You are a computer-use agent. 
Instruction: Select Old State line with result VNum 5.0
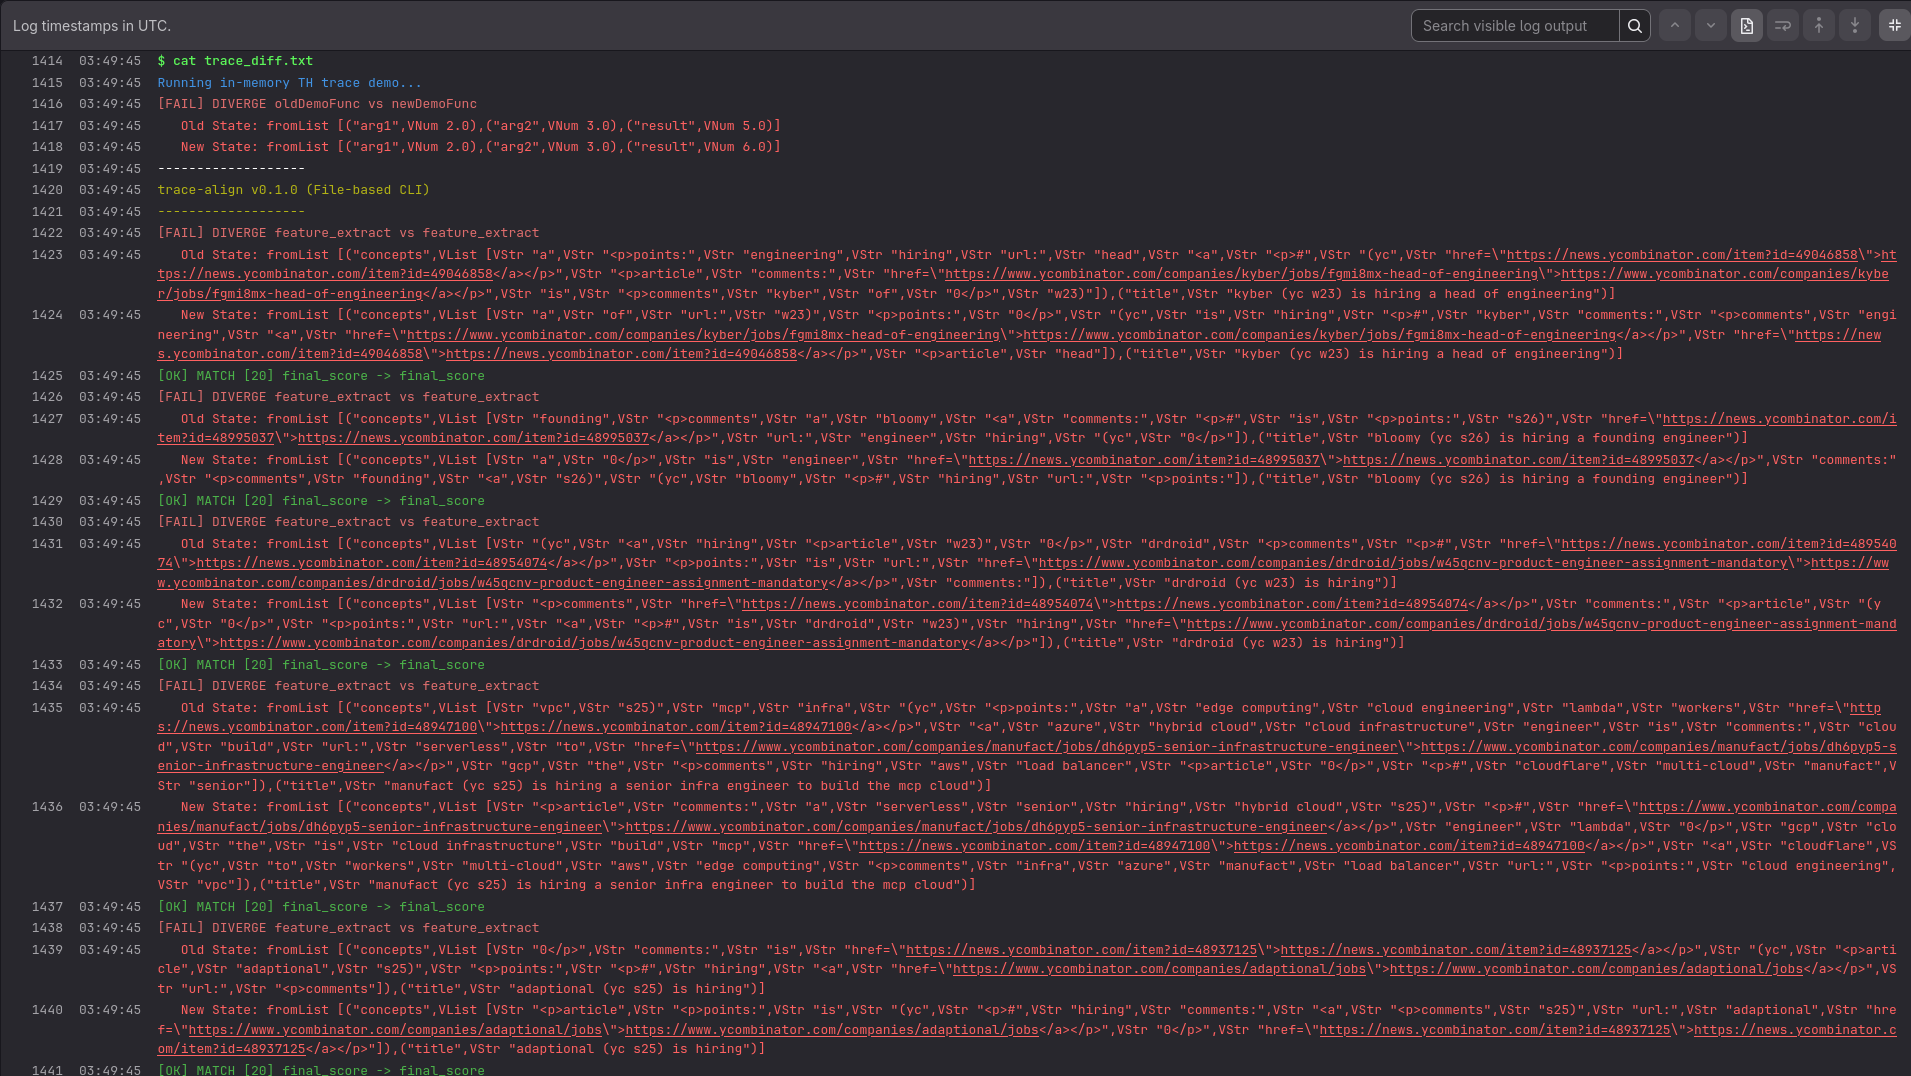click(481, 126)
